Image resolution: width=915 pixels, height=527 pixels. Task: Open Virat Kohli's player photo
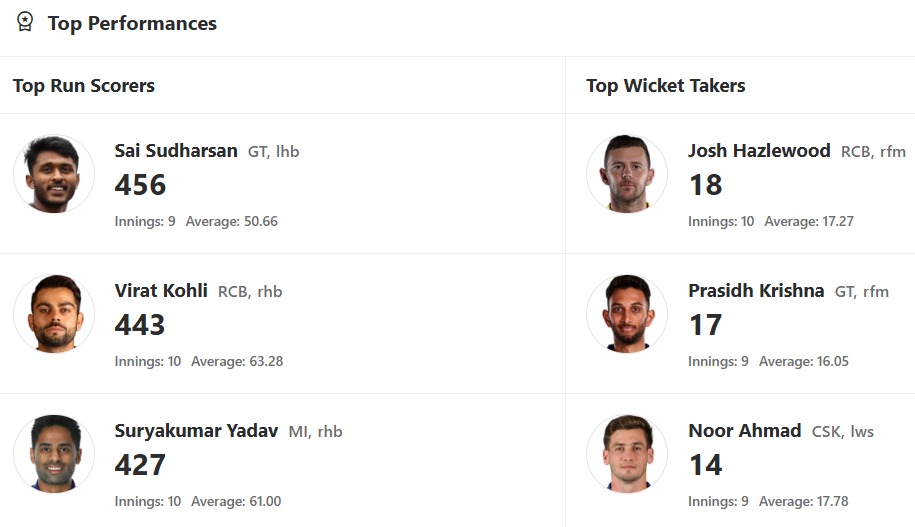(x=54, y=314)
